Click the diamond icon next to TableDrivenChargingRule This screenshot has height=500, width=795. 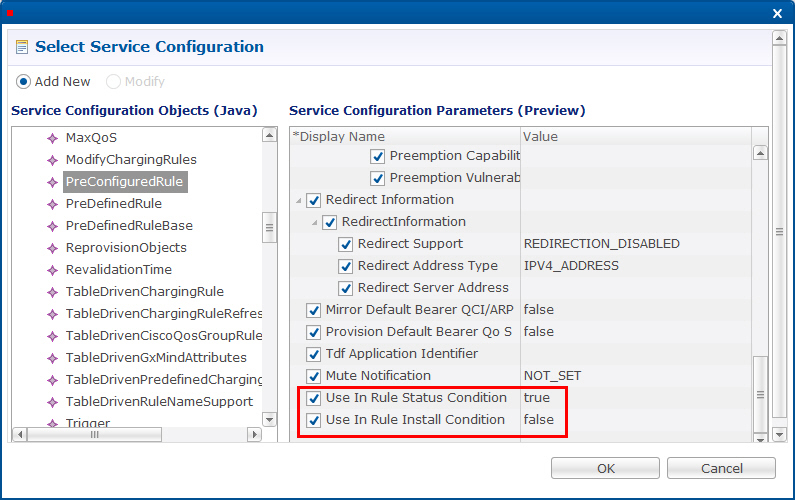(52, 292)
